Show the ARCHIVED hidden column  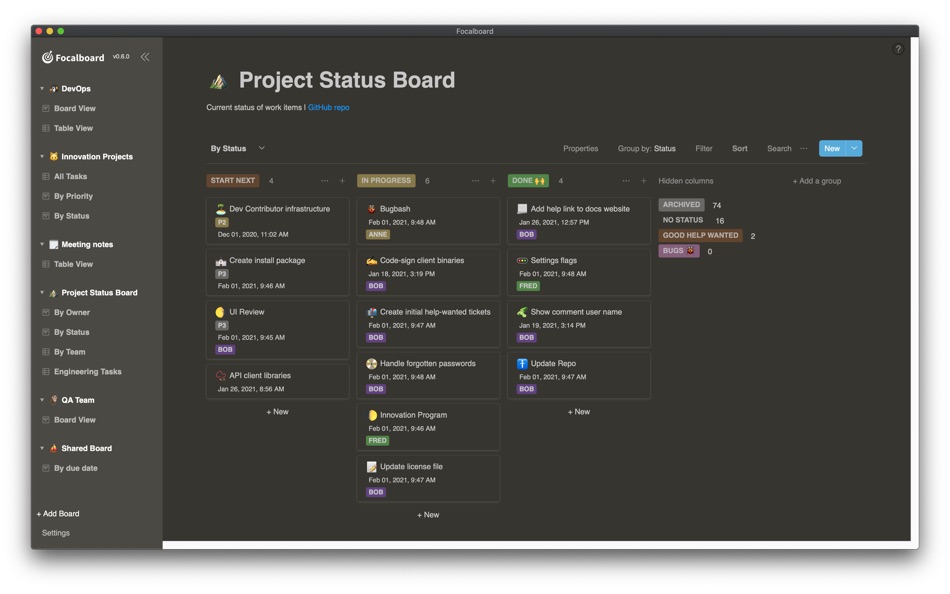pyautogui.click(x=681, y=204)
